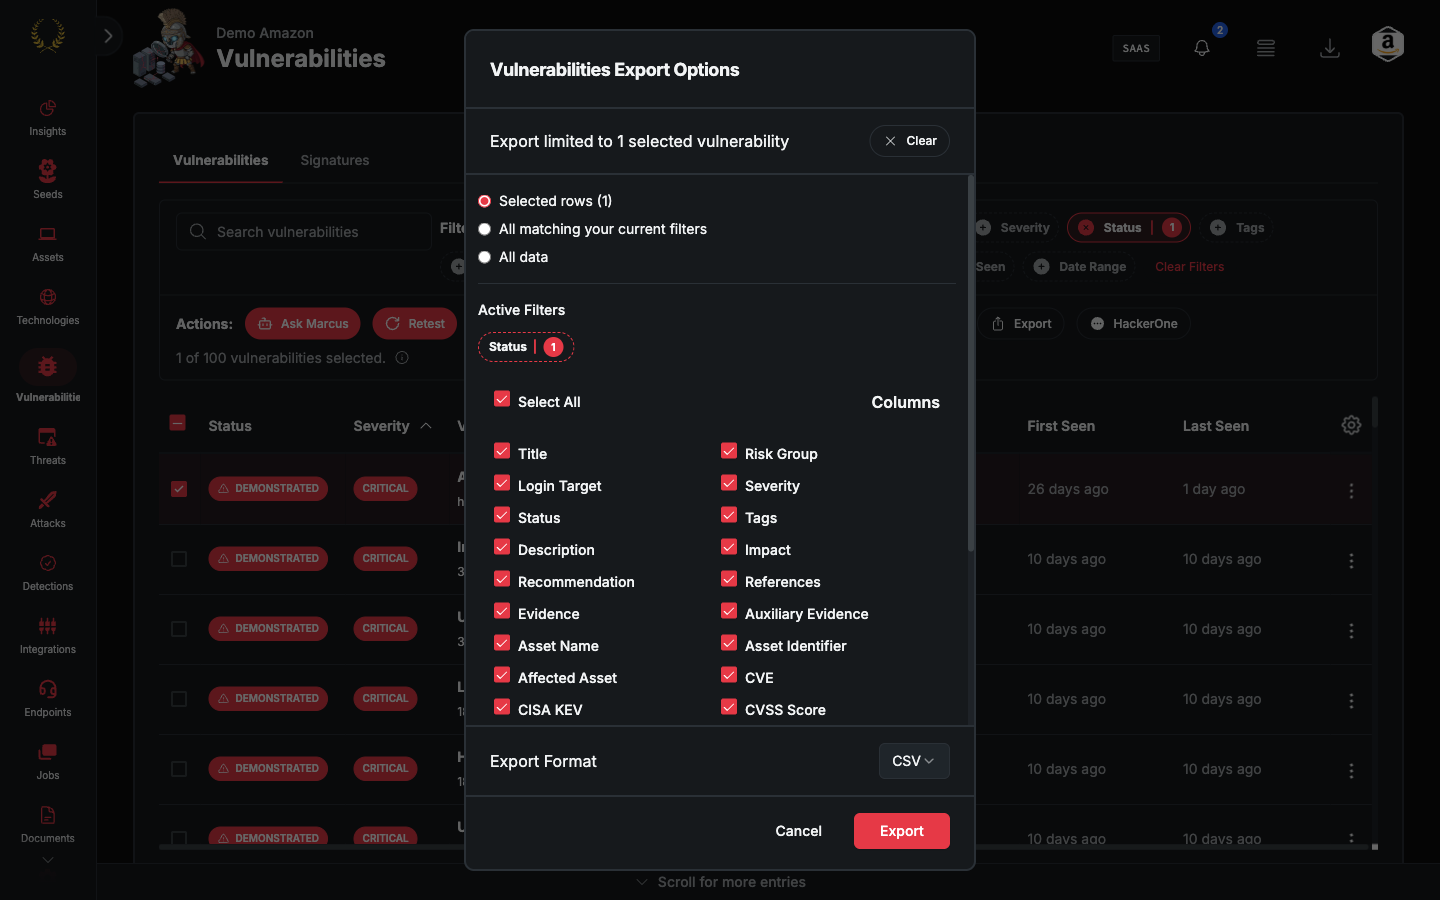Toggle the Risk Group column checkbox
Image resolution: width=1440 pixels, height=900 pixels.
point(729,451)
